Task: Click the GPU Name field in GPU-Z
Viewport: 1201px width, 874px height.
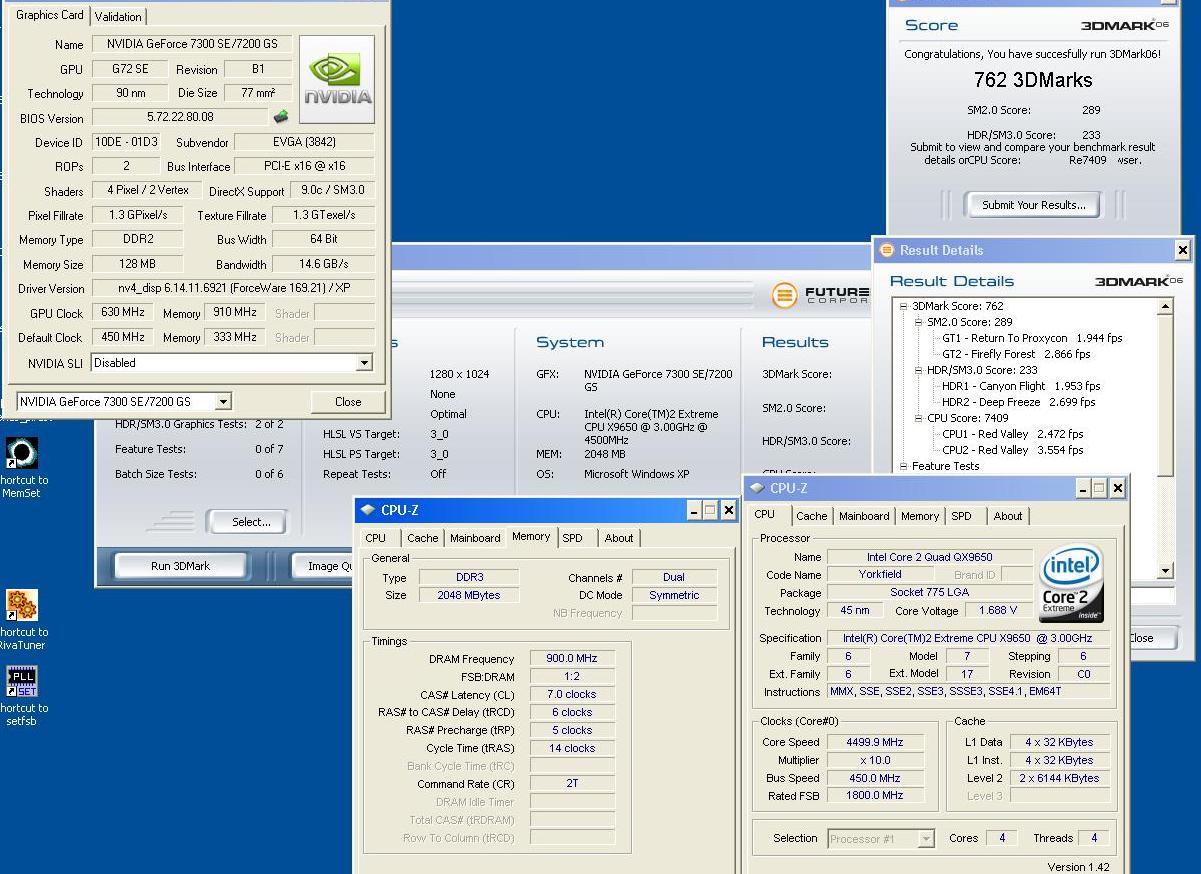Action: (192, 44)
